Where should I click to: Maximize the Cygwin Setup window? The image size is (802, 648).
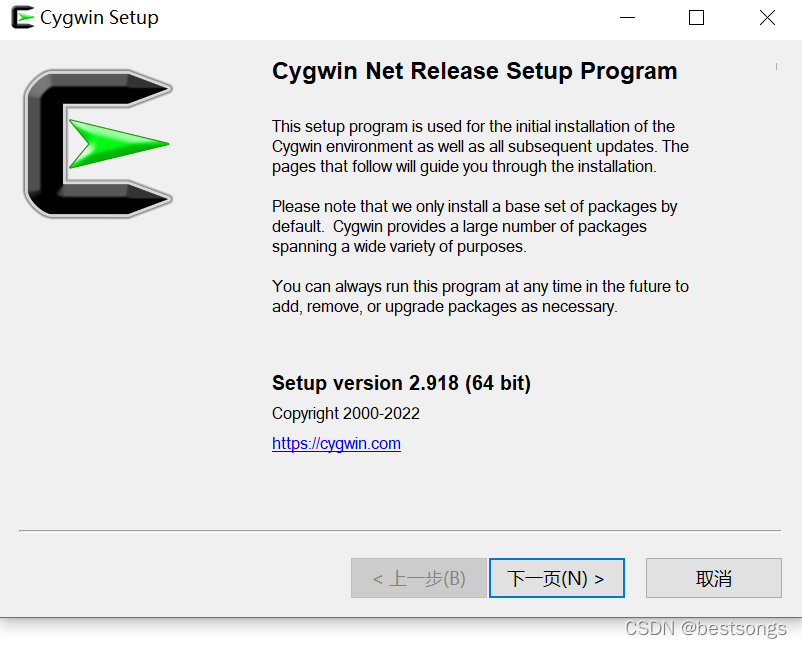696,17
